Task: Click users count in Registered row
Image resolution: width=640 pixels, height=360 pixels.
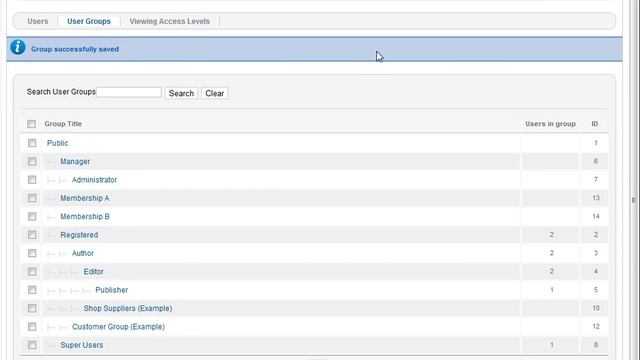Action: click(x=551, y=235)
